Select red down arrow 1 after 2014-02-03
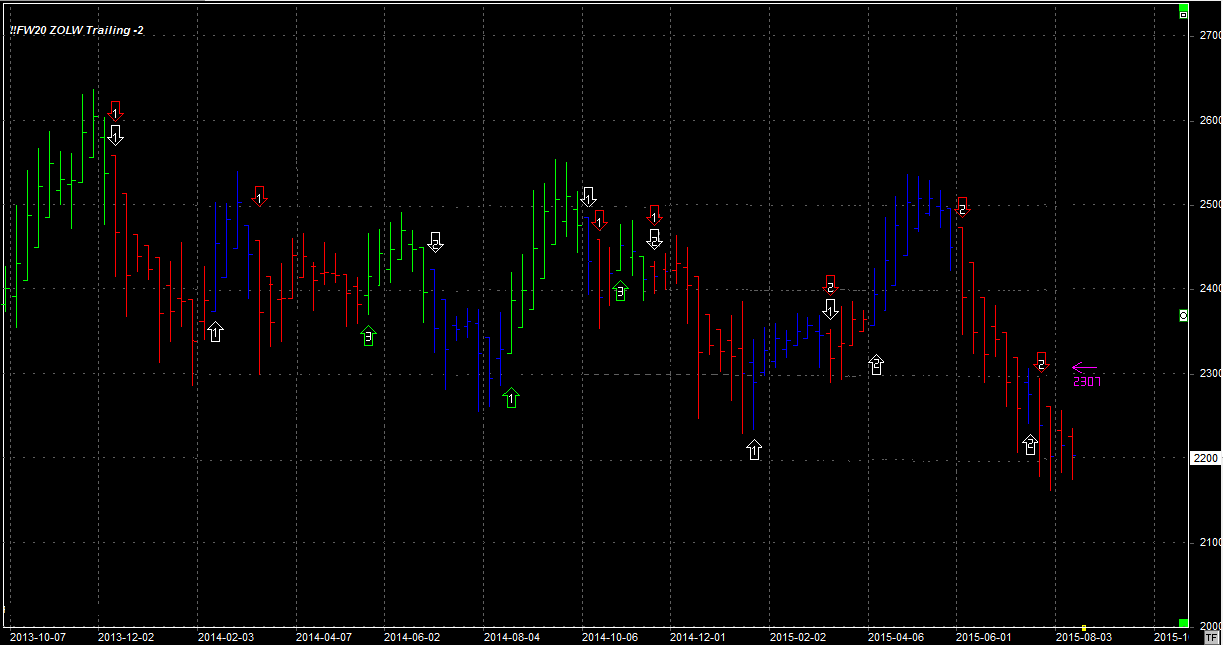 coord(259,196)
